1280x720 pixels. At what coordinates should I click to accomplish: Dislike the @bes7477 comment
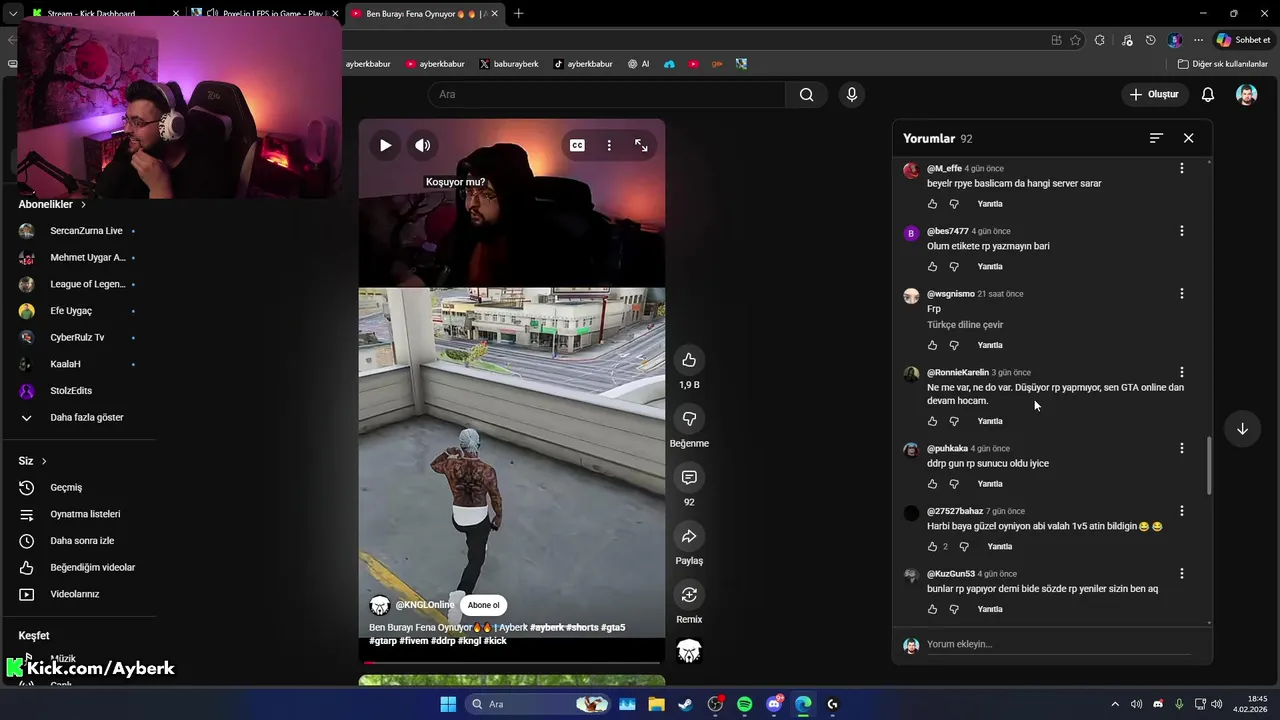point(954,267)
